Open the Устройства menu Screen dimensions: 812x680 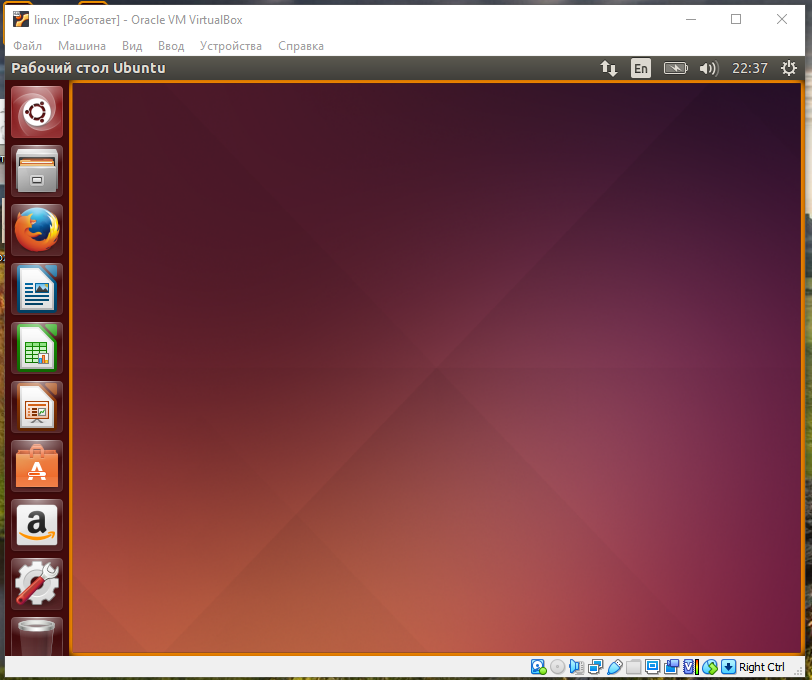(x=231, y=46)
